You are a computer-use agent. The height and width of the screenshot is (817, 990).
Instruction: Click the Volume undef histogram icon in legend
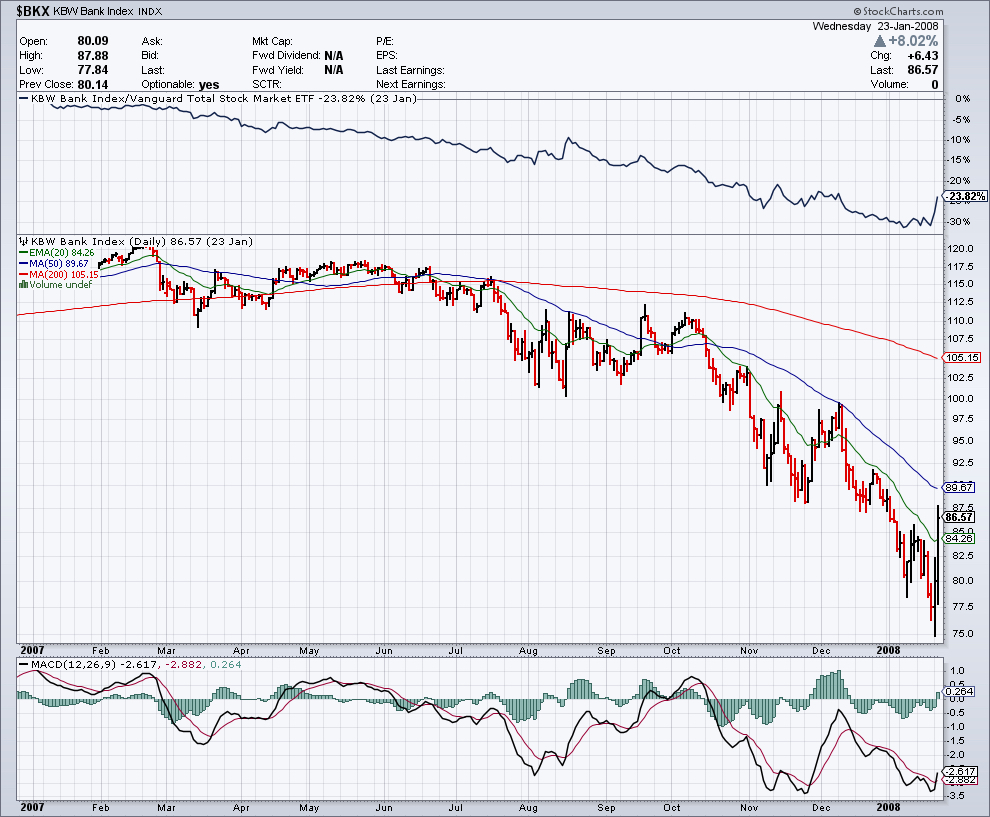[x=24, y=285]
